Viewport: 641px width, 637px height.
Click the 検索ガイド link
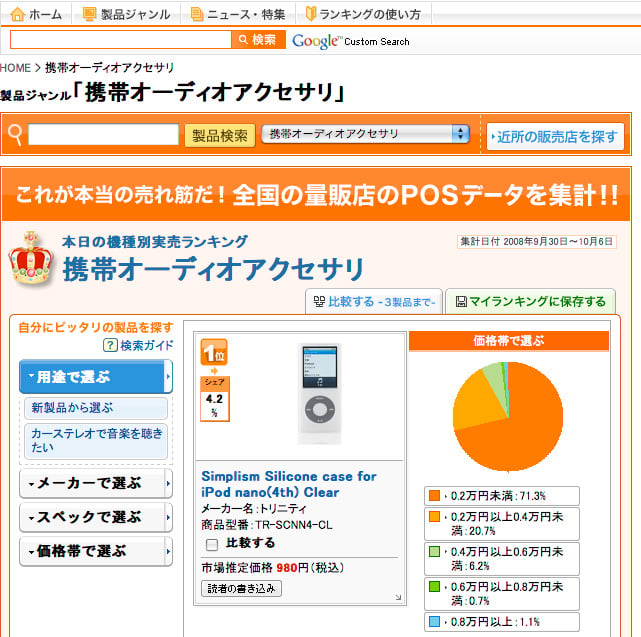[x=147, y=345]
